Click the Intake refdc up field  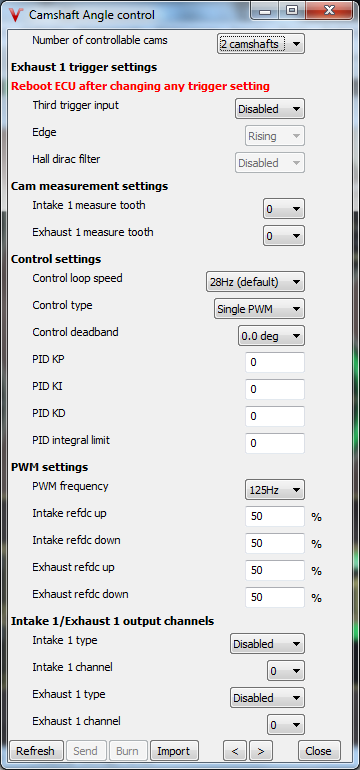pyautogui.click(x=275, y=517)
